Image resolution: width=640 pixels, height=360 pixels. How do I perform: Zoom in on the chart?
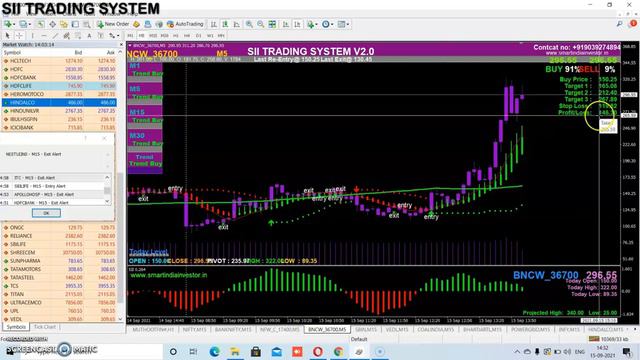click(x=249, y=24)
